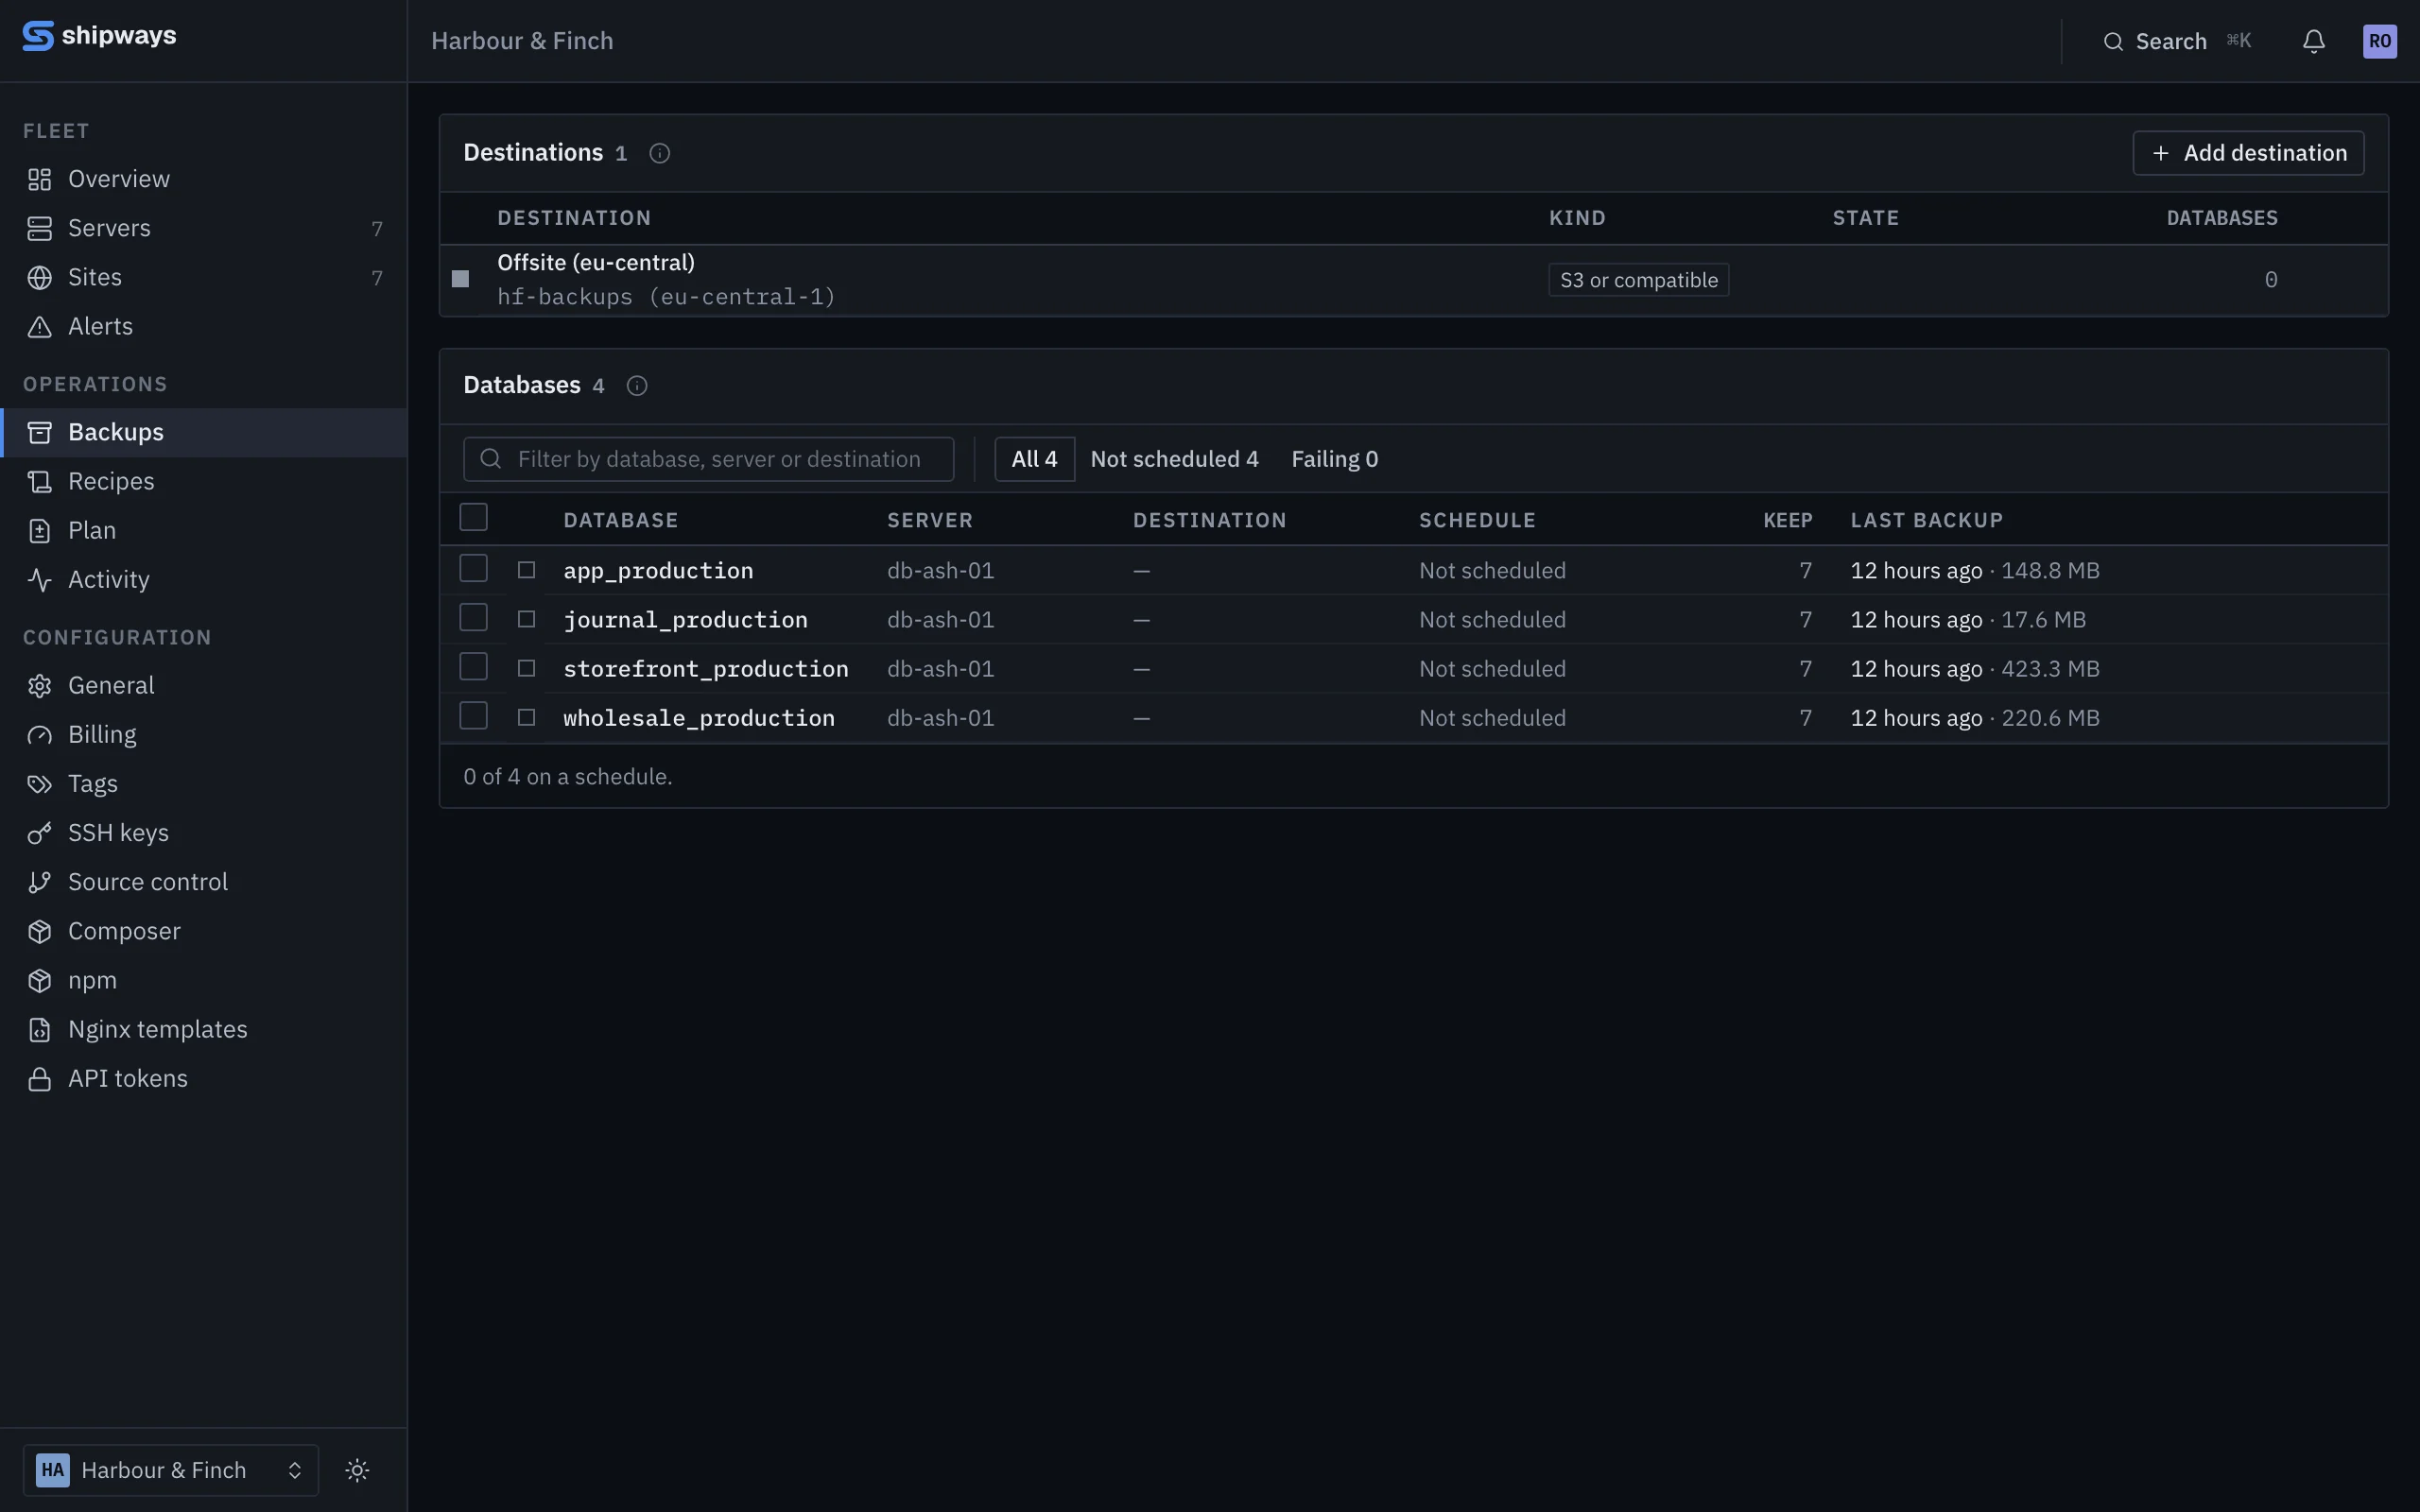Click the database filter input field

(x=708, y=459)
